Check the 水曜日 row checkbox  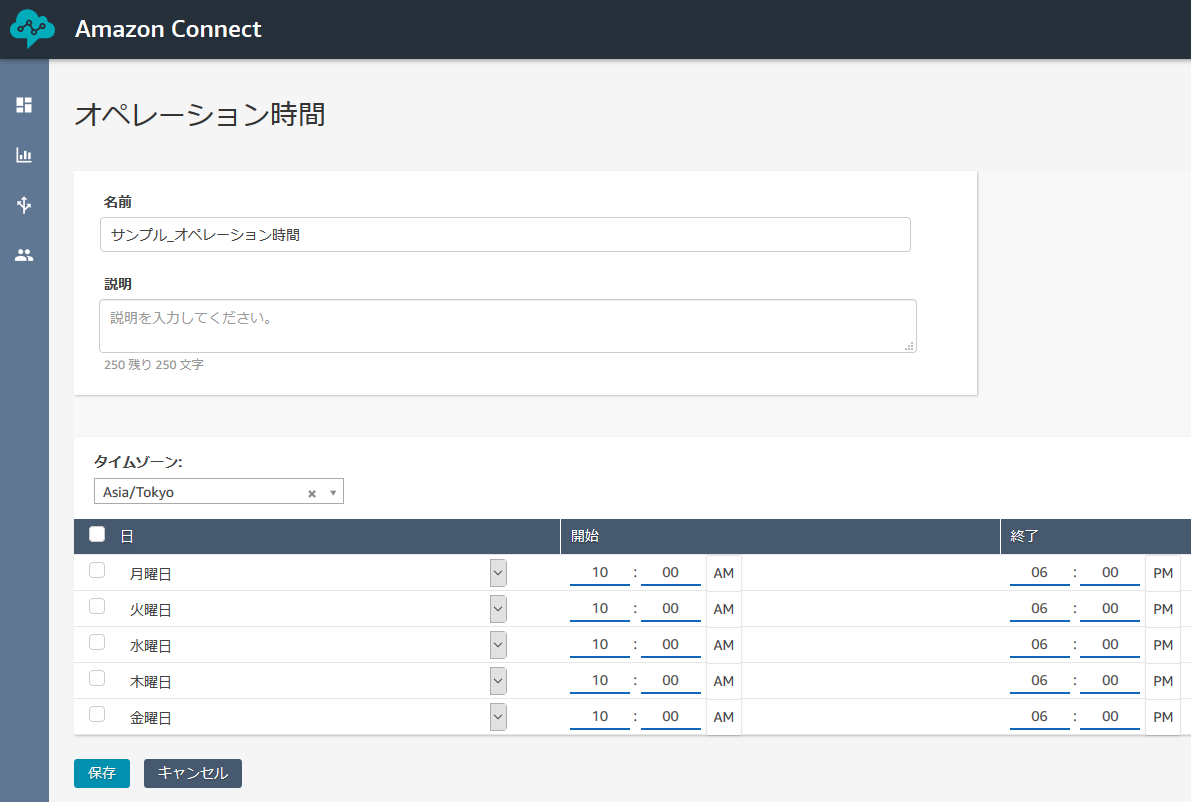pos(97,642)
